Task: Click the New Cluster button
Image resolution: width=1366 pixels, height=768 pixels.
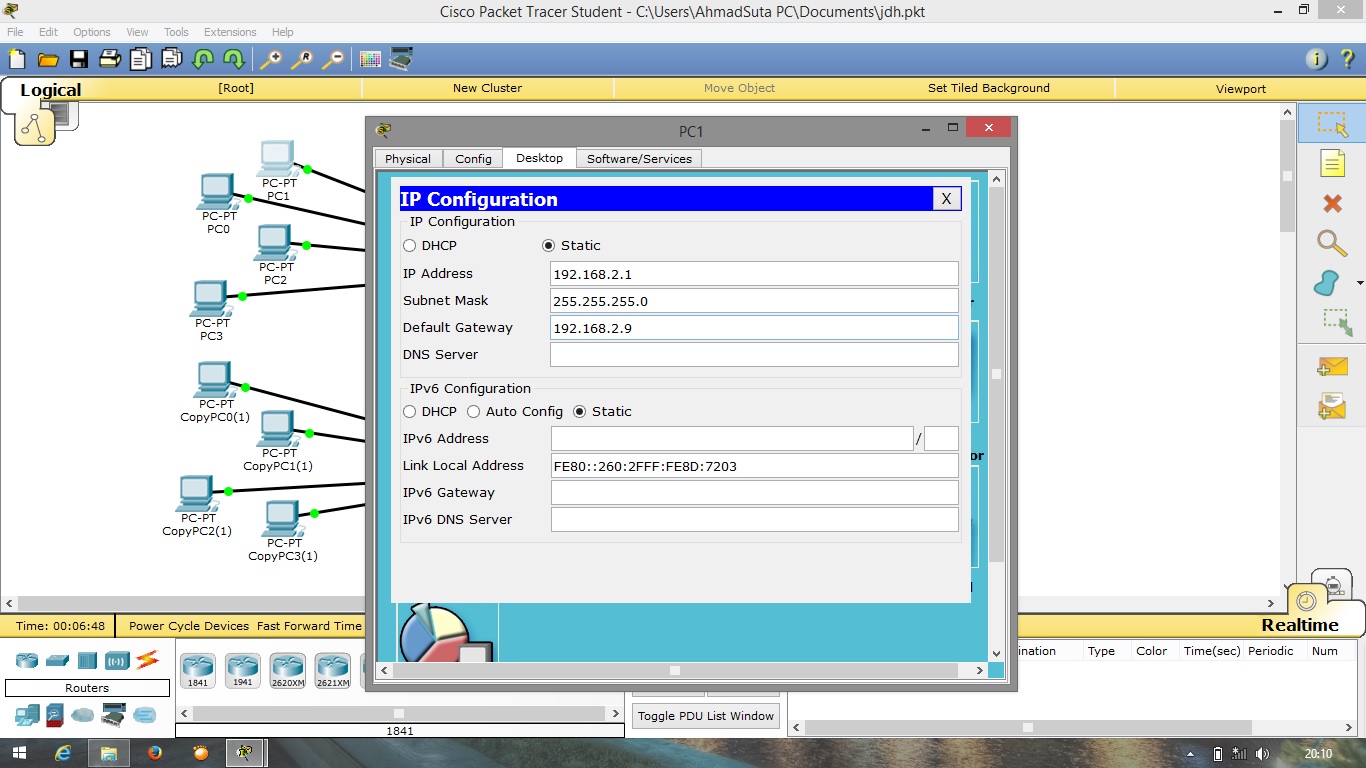Action: [487, 88]
